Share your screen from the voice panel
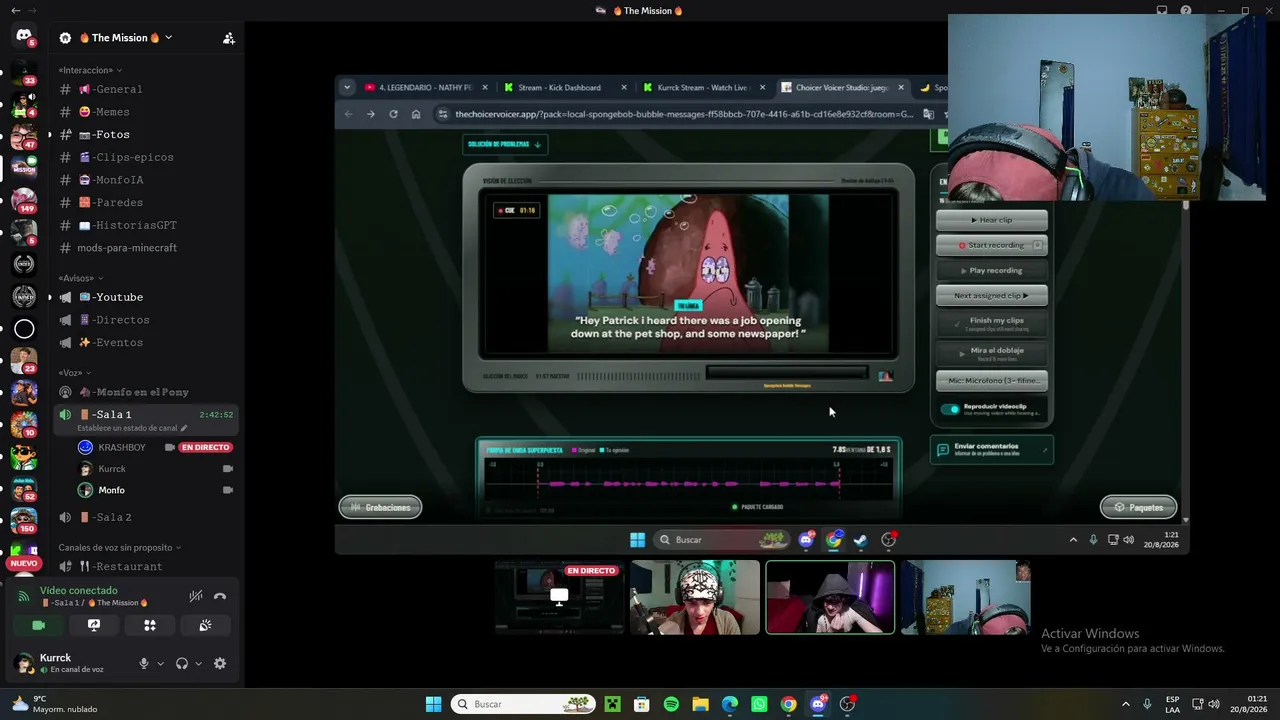The width and height of the screenshot is (1280, 720). pyautogui.click(x=94, y=625)
